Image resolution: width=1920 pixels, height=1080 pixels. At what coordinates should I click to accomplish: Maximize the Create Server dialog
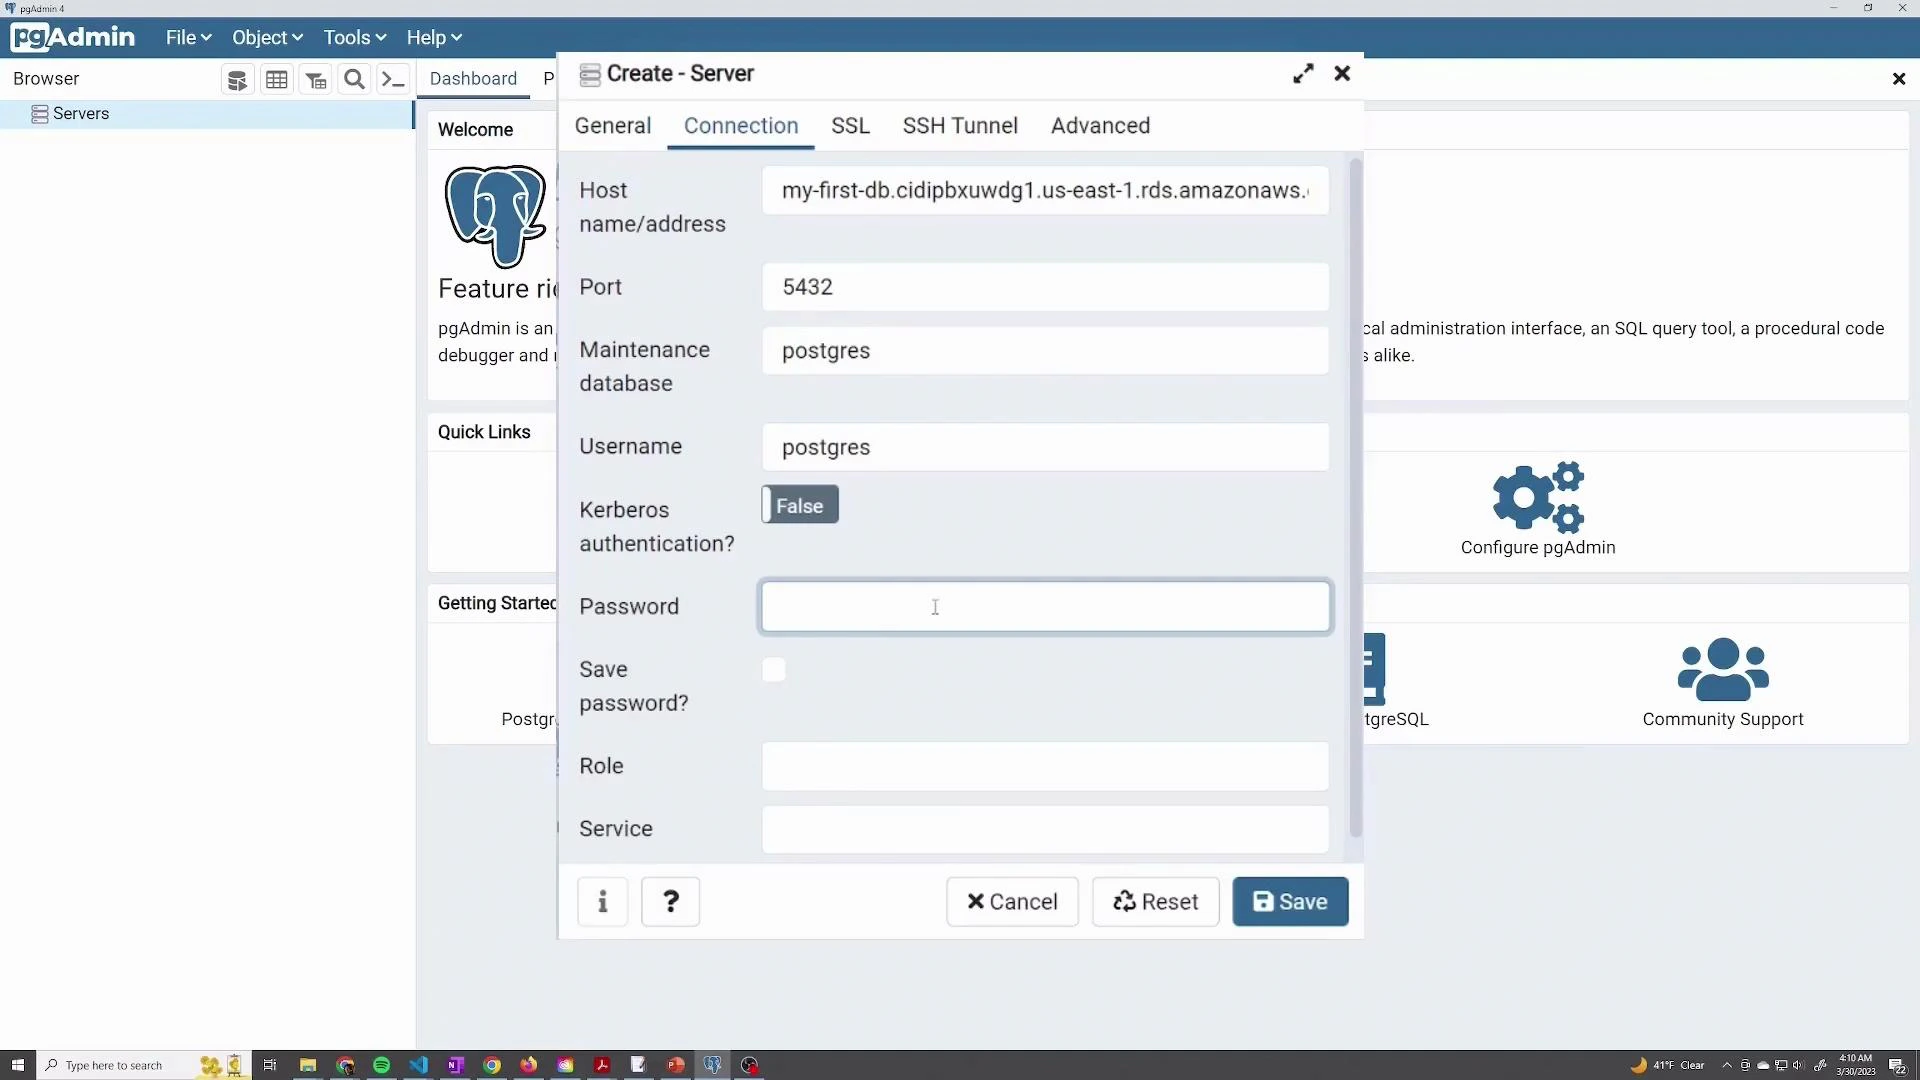click(x=1302, y=73)
